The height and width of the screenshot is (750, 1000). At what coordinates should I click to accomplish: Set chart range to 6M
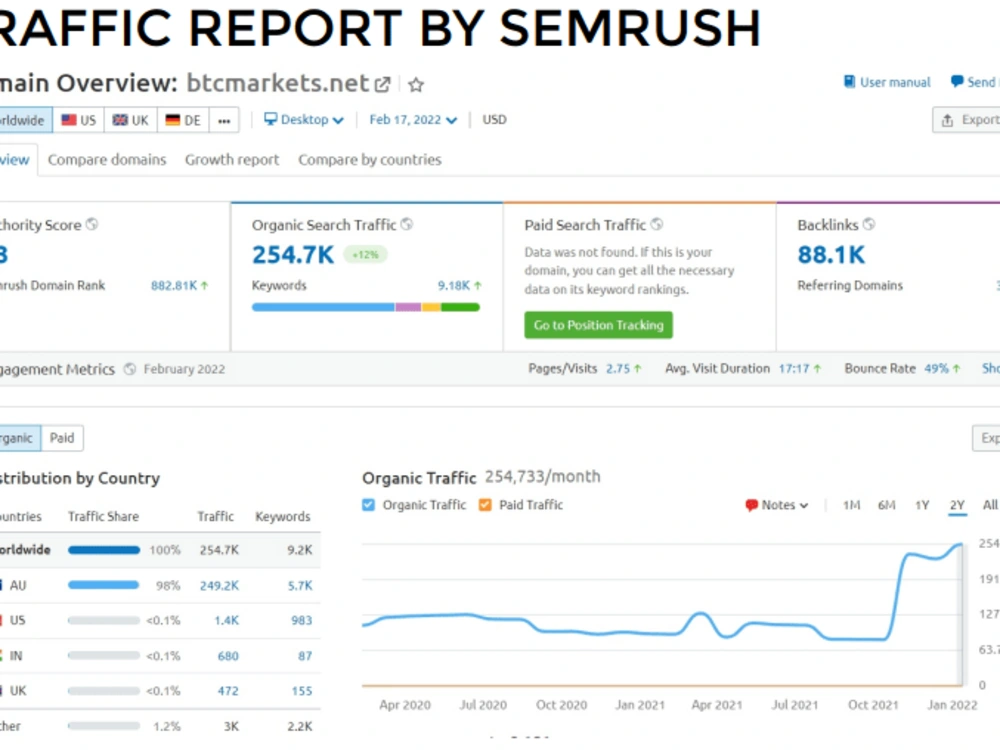tap(886, 505)
